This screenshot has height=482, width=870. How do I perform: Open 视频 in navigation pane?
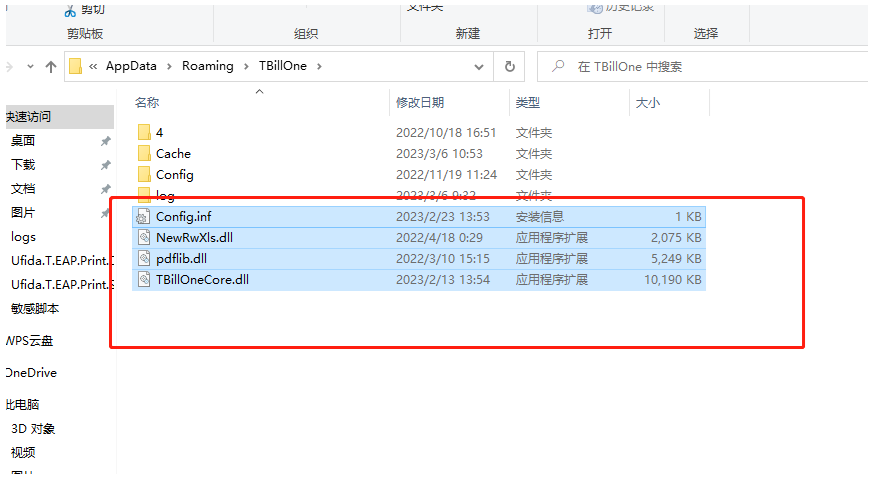(x=23, y=453)
